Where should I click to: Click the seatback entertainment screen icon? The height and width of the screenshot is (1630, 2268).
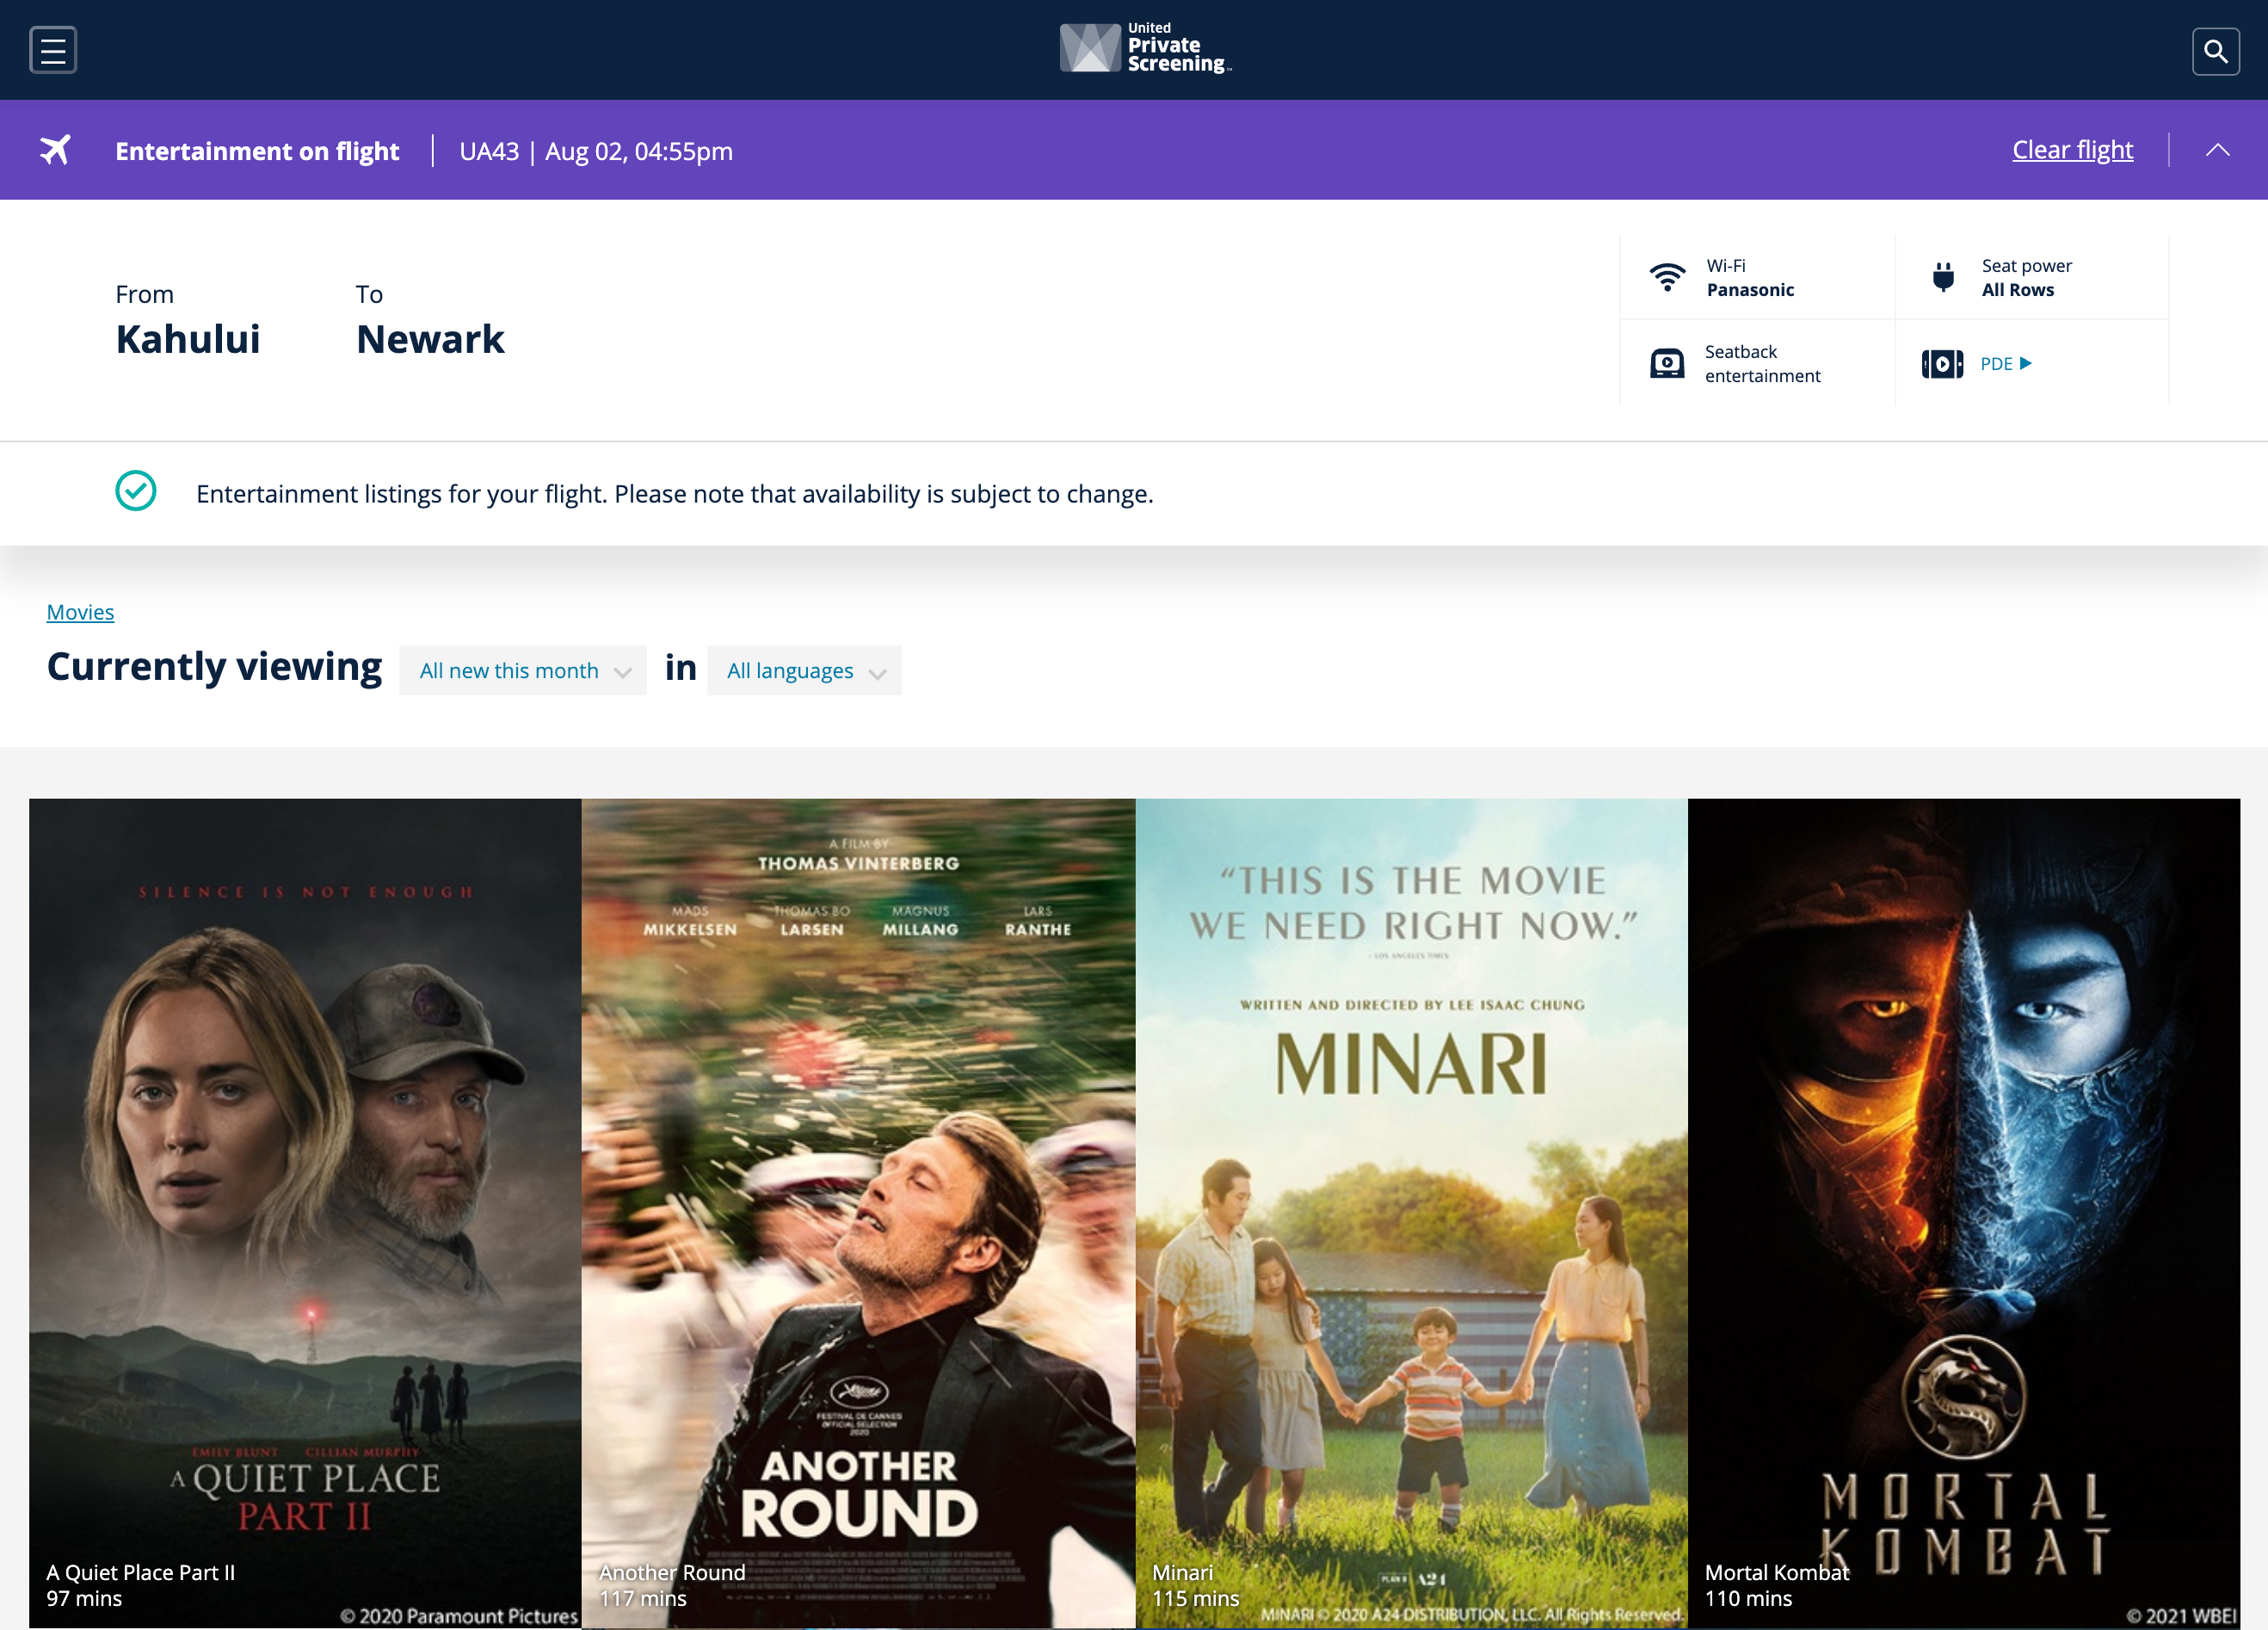1667,363
